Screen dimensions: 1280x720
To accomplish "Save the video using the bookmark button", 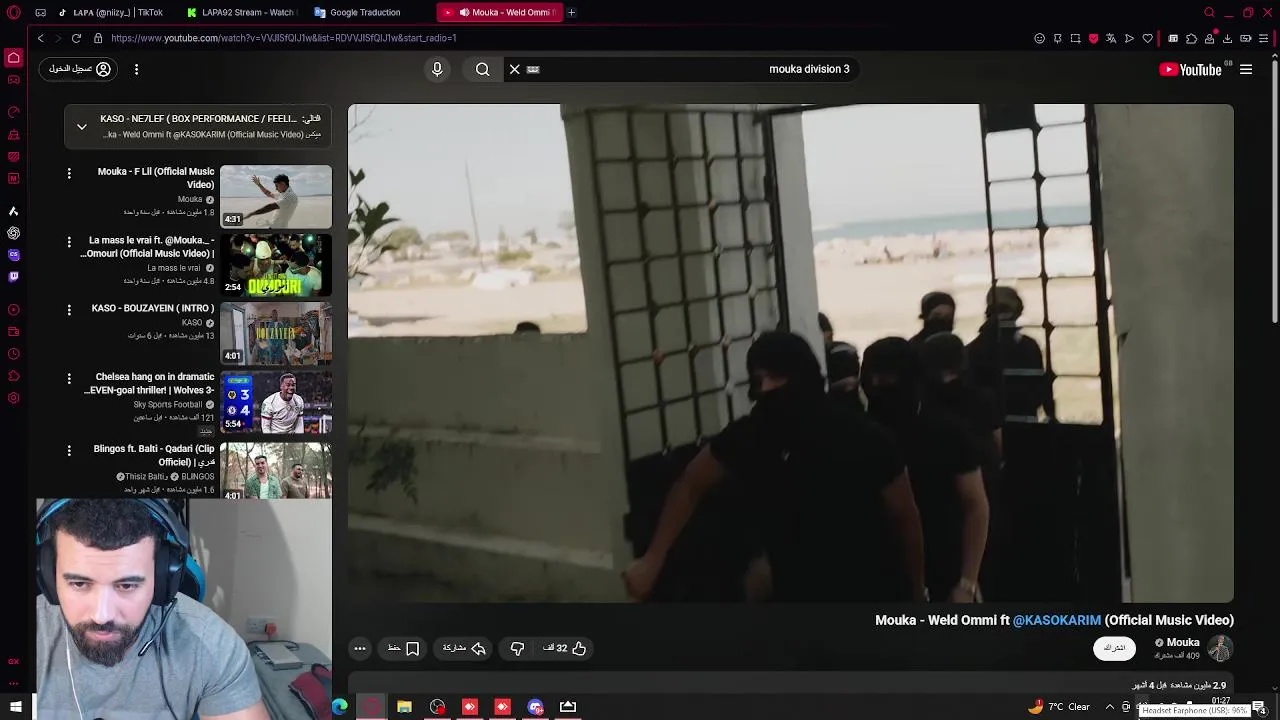I will click(404, 648).
